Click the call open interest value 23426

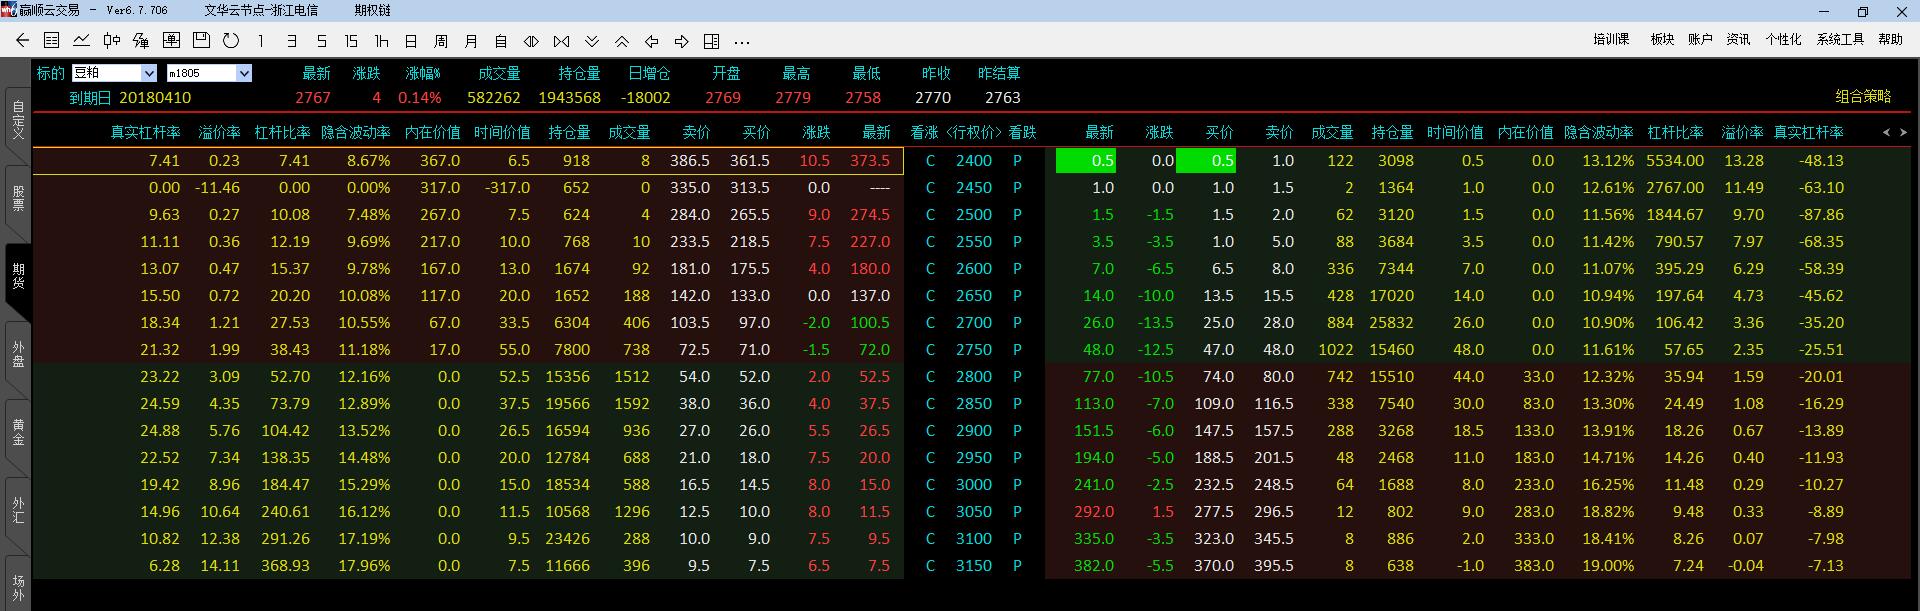tap(567, 538)
